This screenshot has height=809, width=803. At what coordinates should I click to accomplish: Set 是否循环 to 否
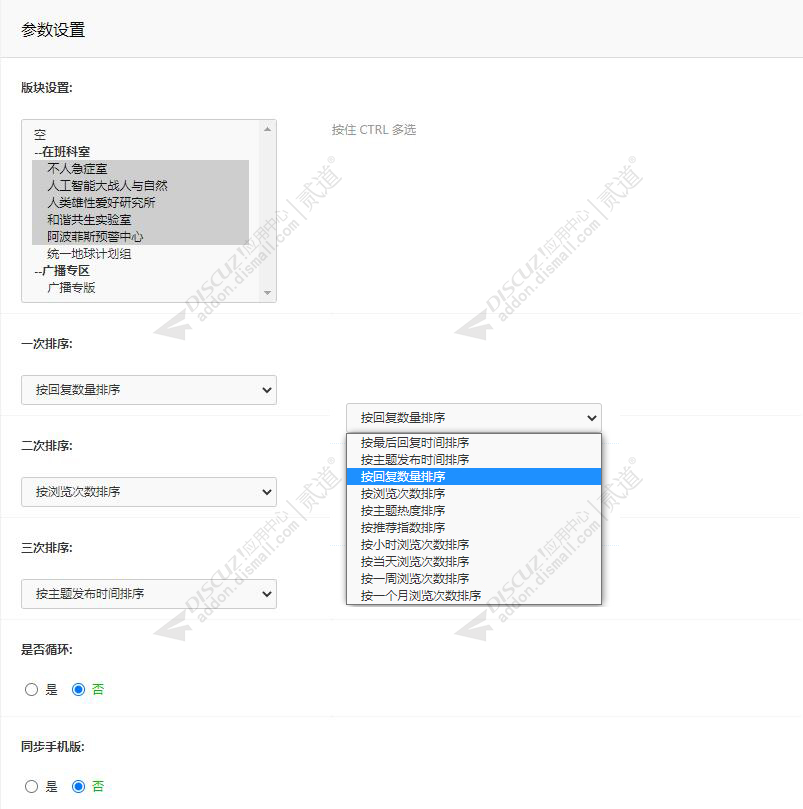click(x=78, y=690)
